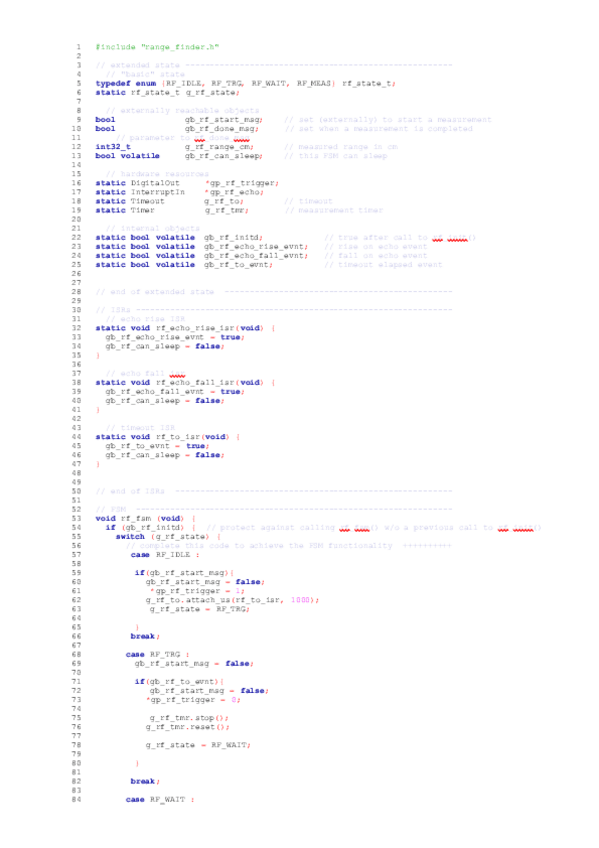Click the "// measured range in cm" comment
This screenshot has width=599, height=848.
point(342,147)
